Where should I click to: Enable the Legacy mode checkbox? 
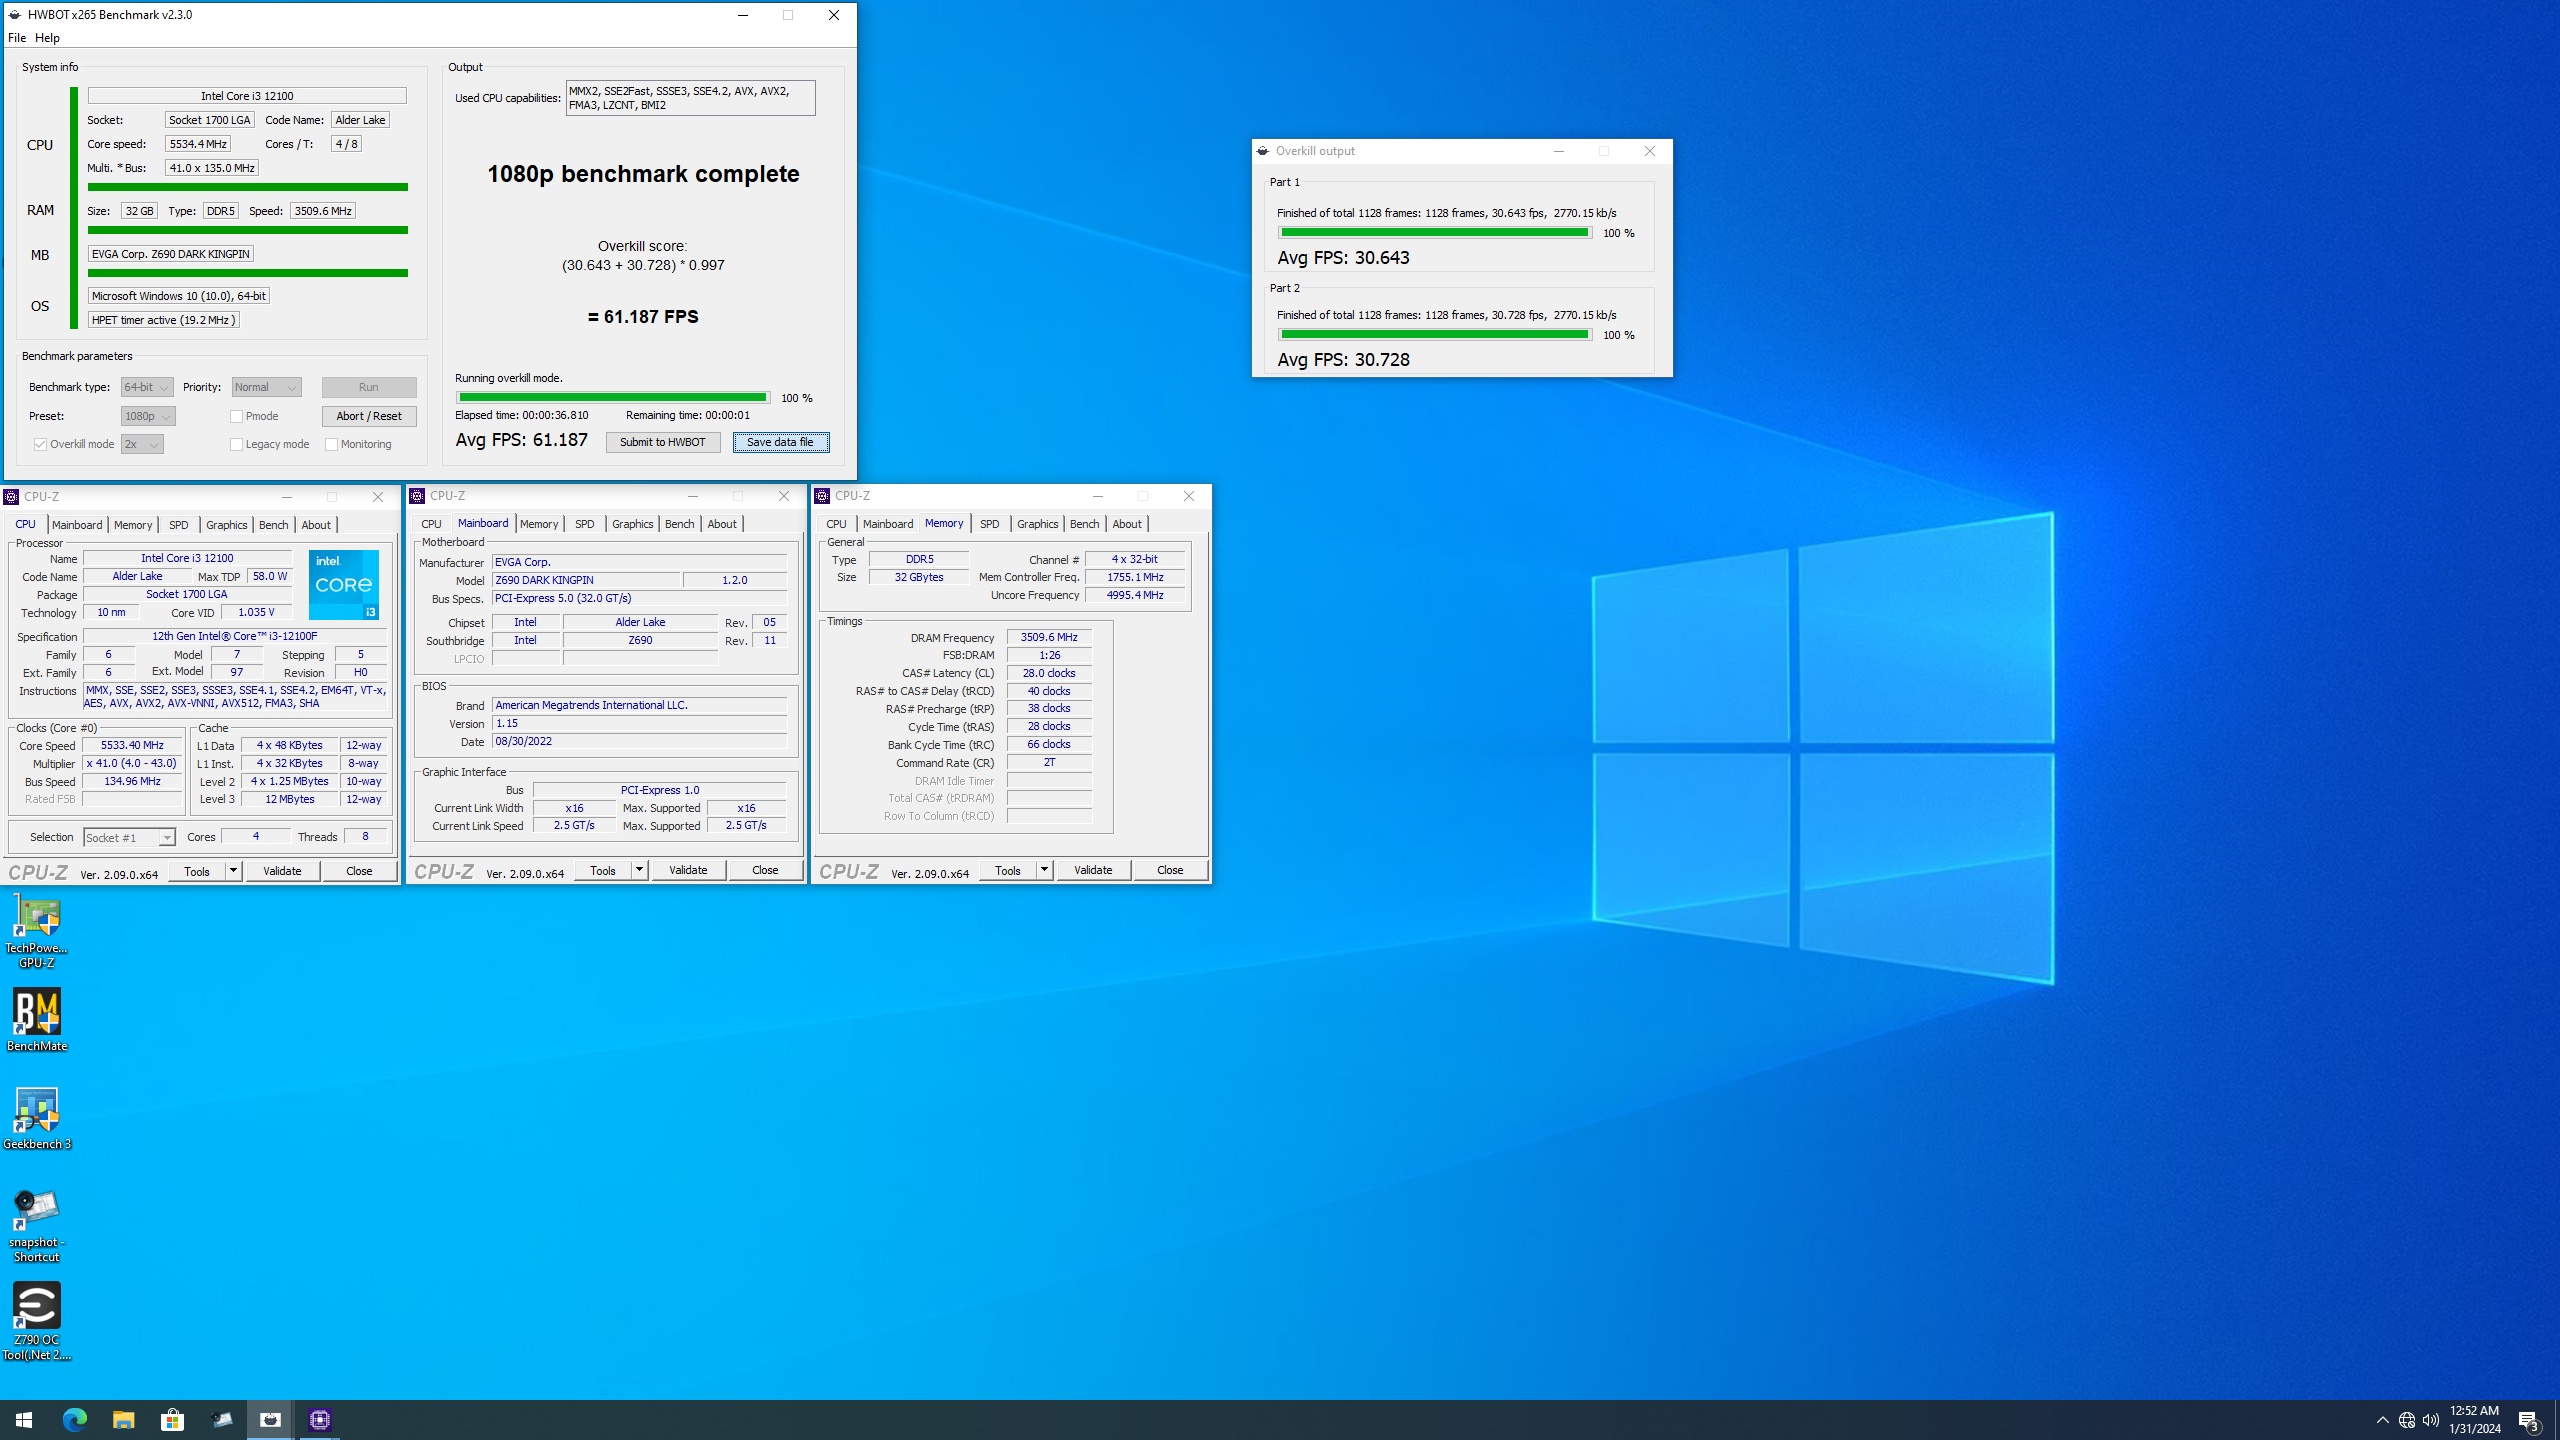click(x=237, y=444)
